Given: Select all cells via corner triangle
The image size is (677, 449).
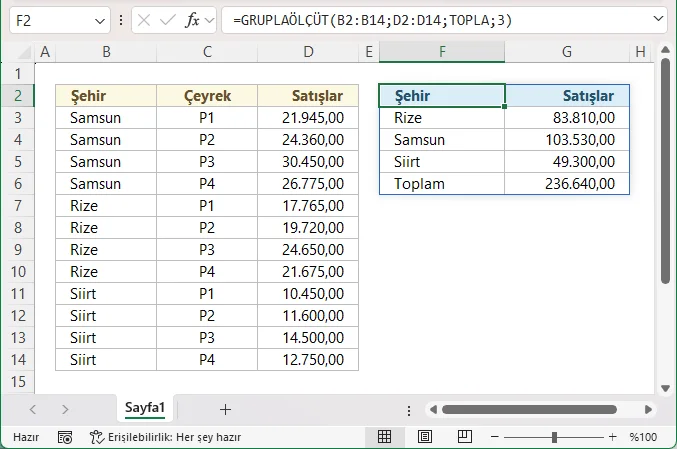Looking at the screenshot, I should tap(25, 52).
